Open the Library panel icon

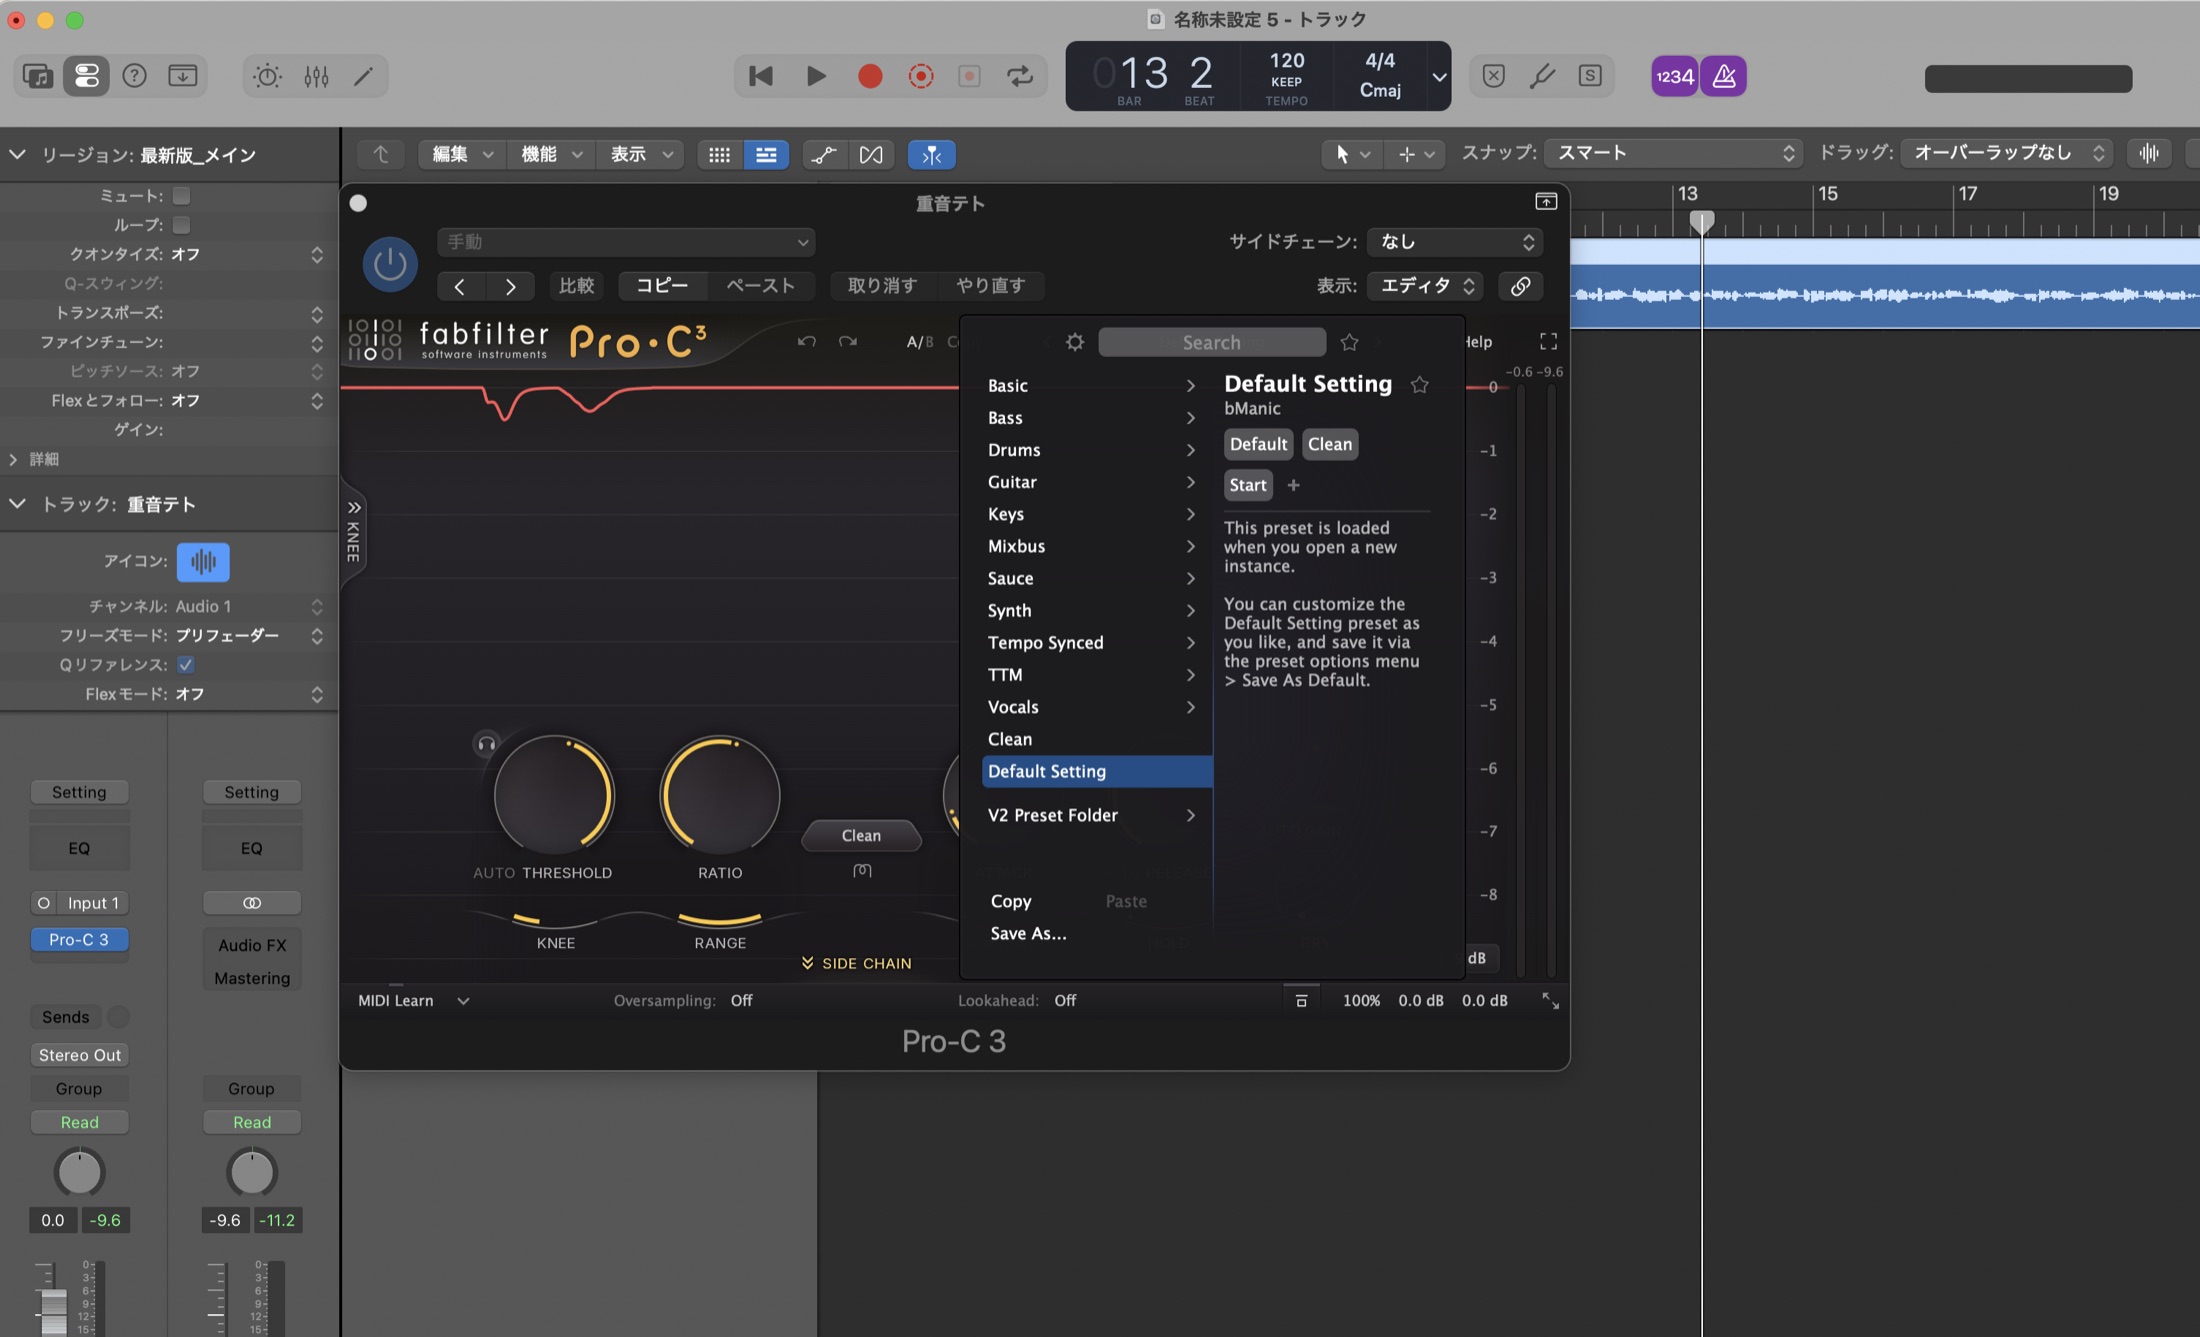(37, 76)
